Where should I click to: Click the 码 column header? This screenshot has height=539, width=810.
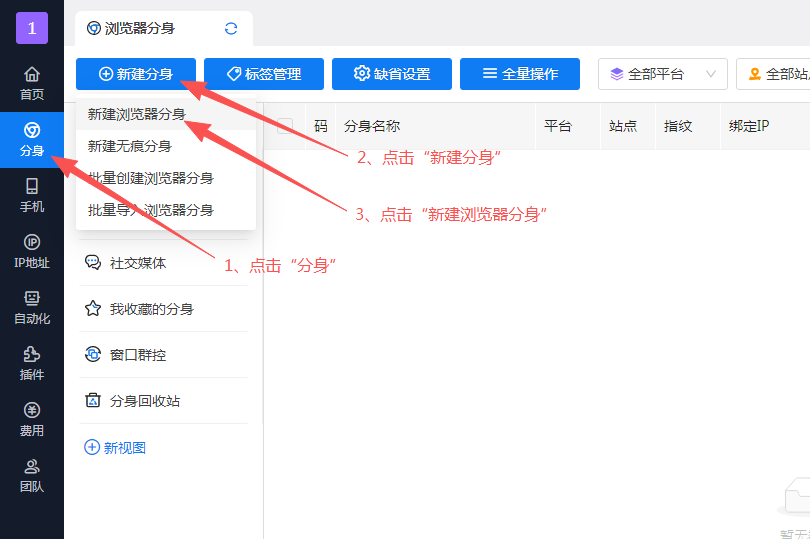[321, 126]
